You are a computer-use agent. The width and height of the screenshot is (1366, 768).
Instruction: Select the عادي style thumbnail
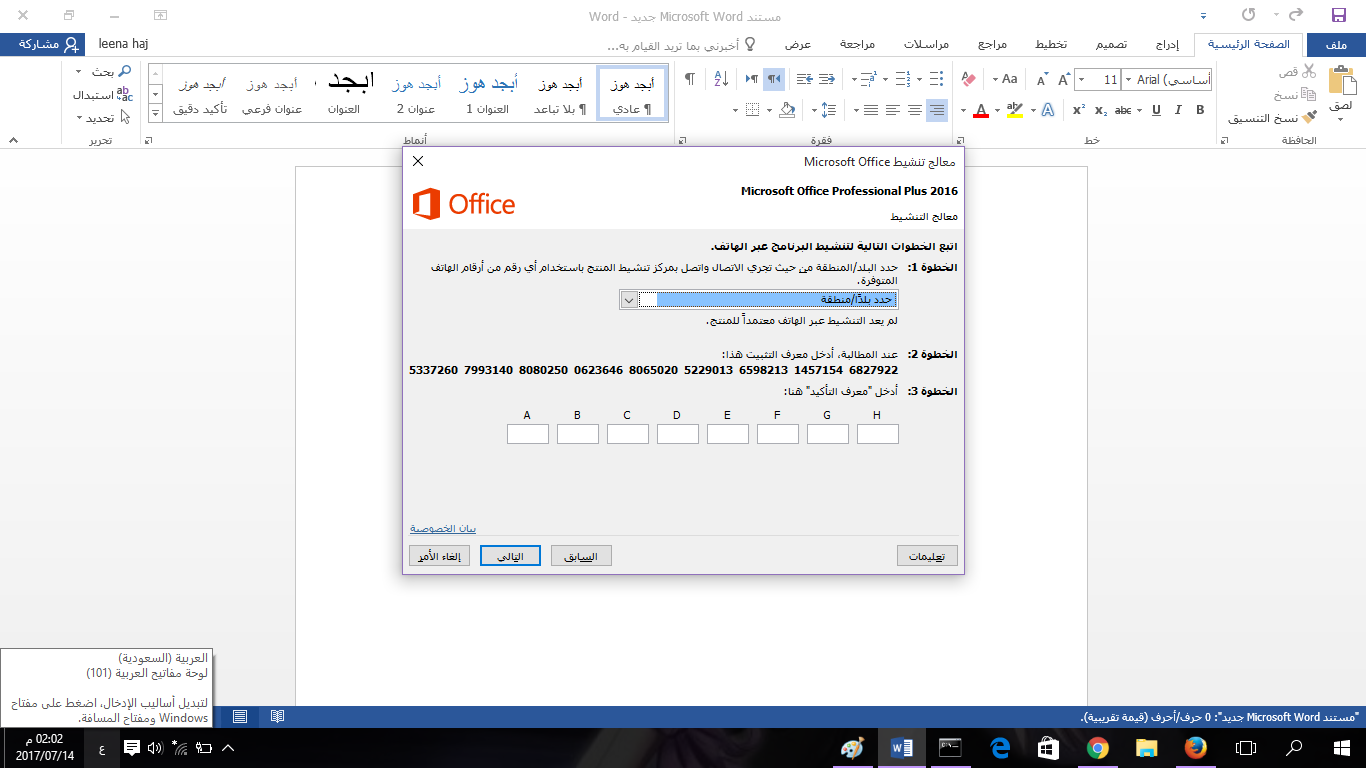(x=632, y=93)
